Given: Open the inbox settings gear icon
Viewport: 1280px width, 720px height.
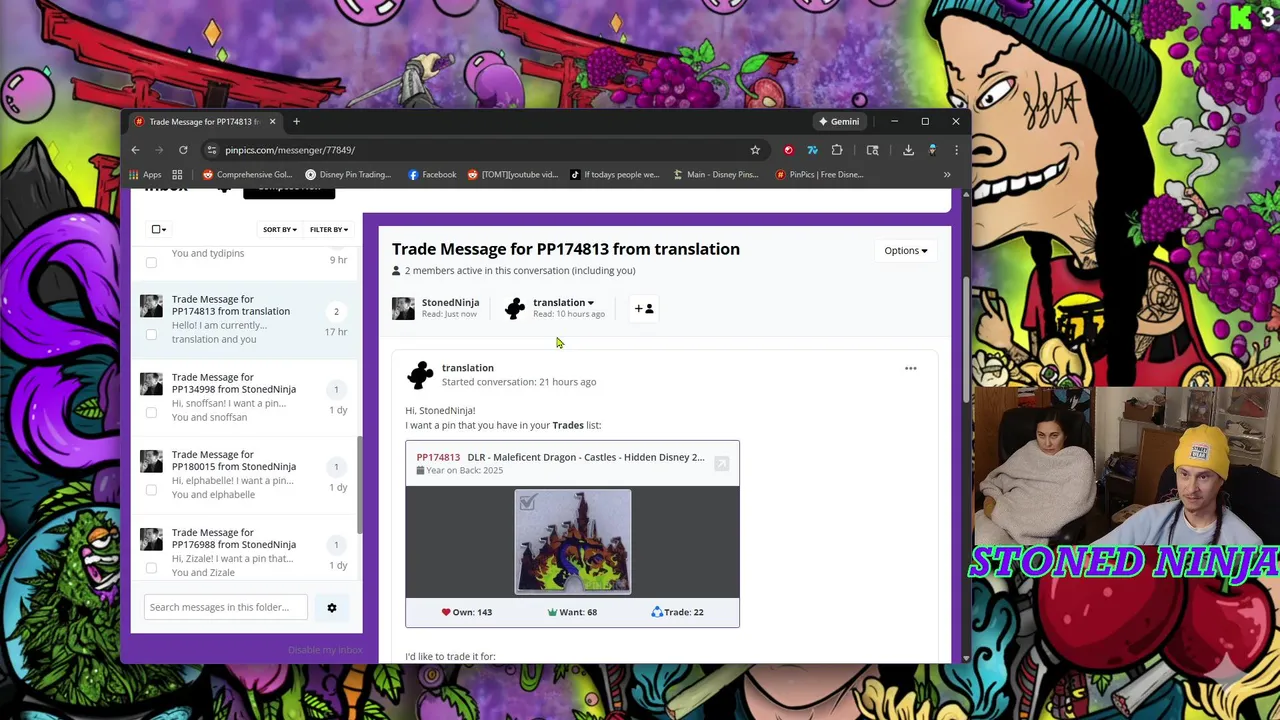Looking at the screenshot, I should 332,607.
